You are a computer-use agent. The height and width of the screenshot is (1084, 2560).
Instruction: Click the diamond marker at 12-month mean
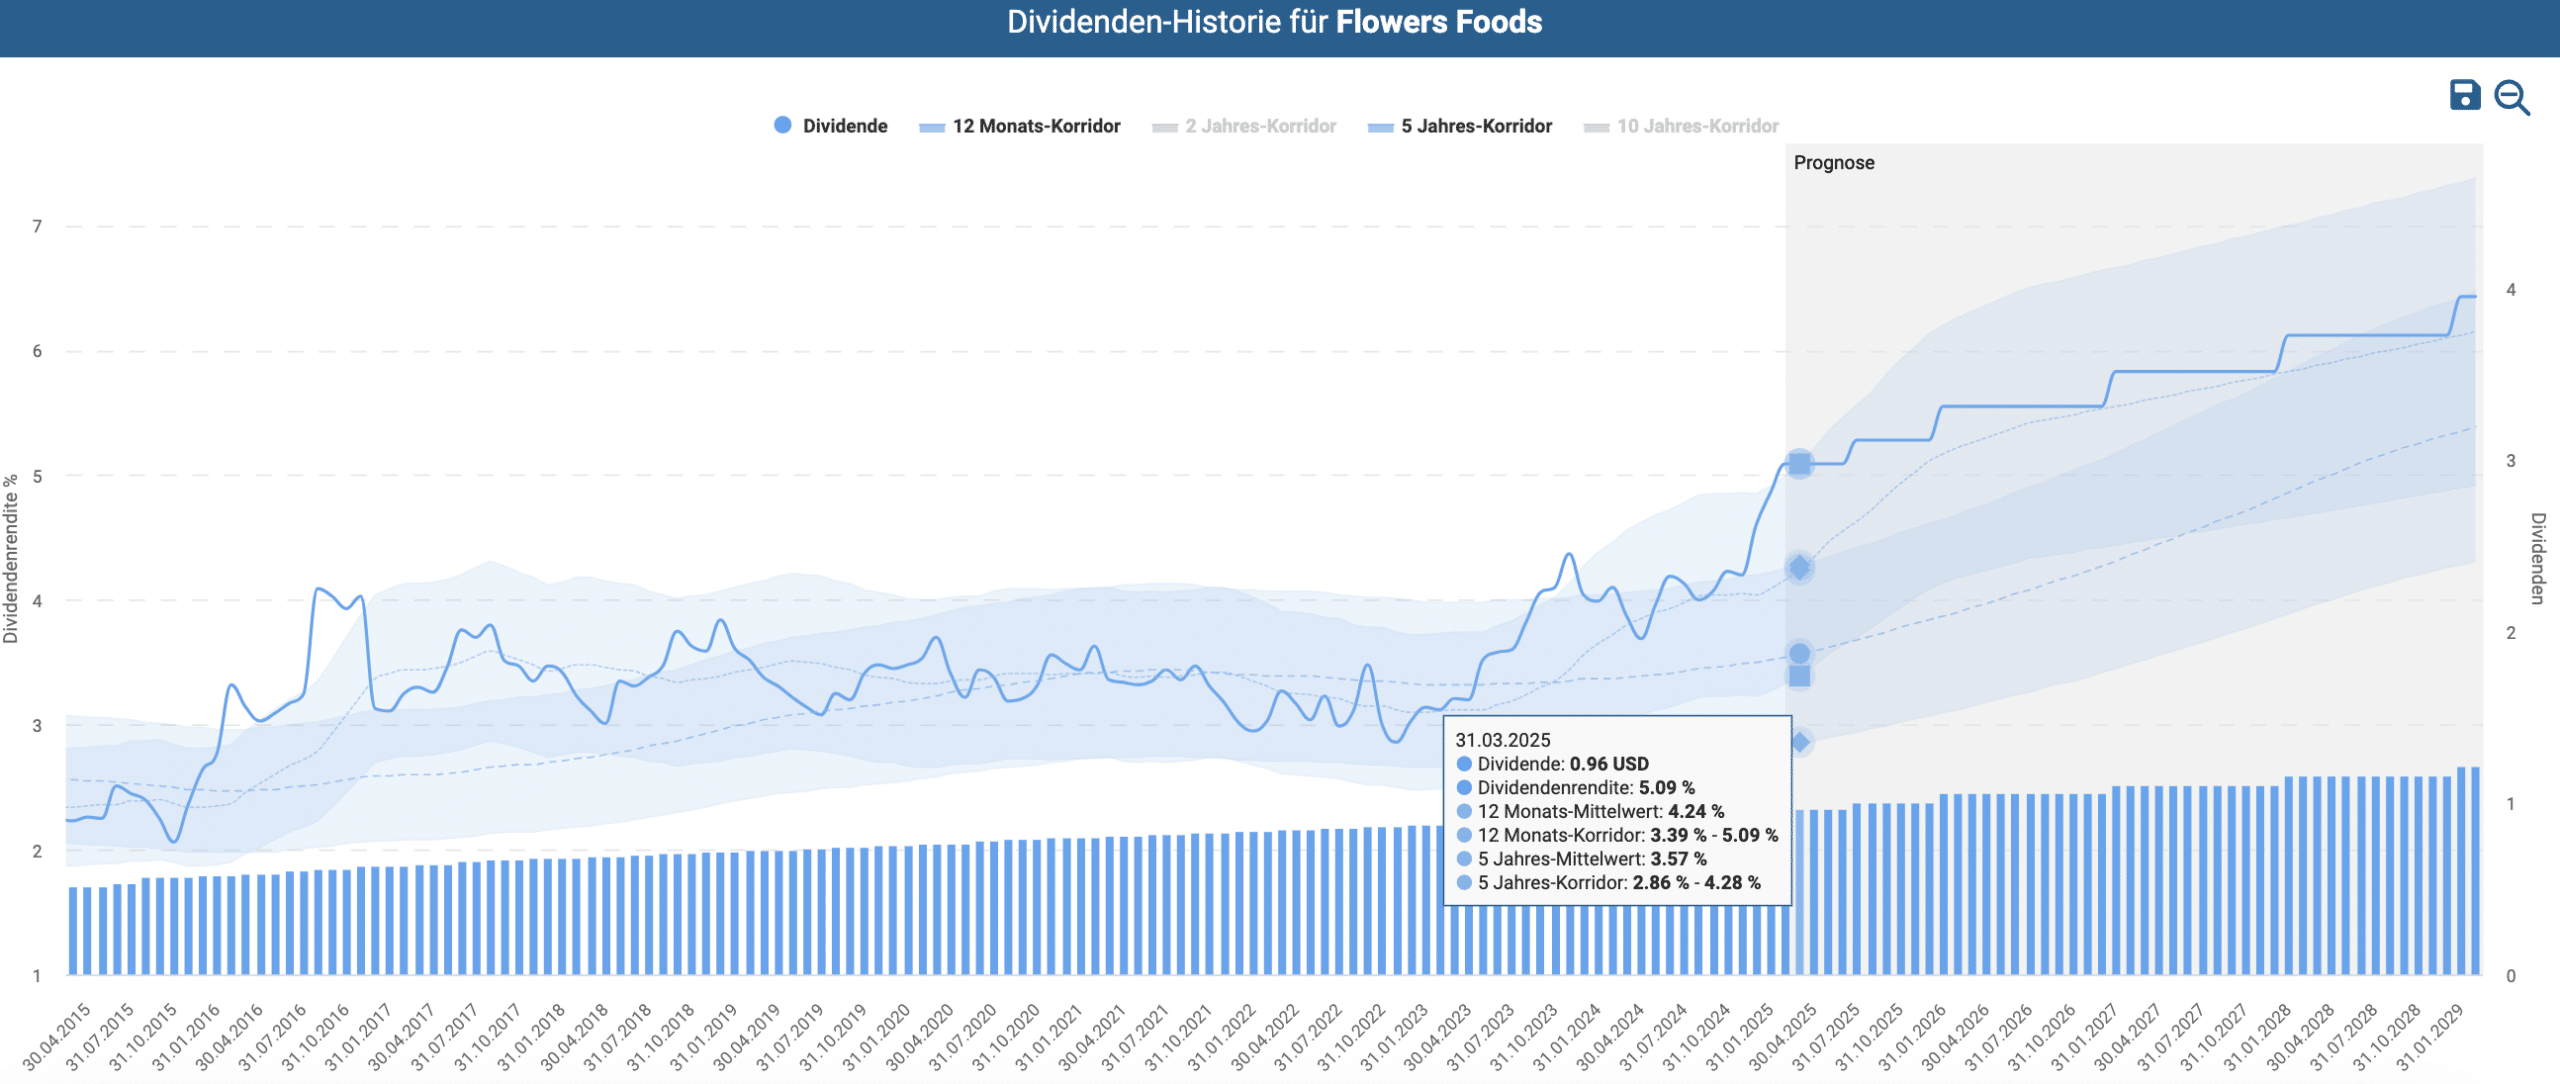pos(1799,568)
